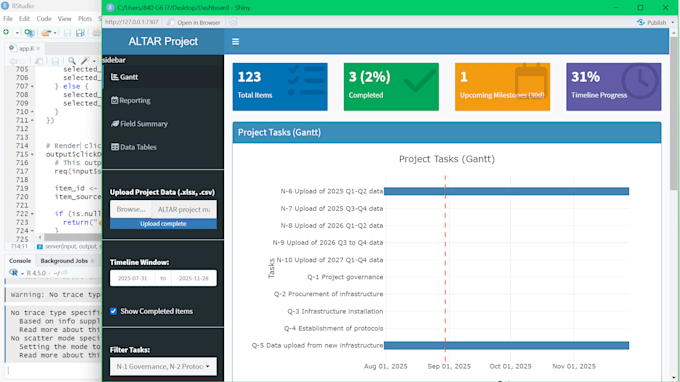The height and width of the screenshot is (382, 680).
Task: Open RStudio Plots menu
Action: click(85, 19)
